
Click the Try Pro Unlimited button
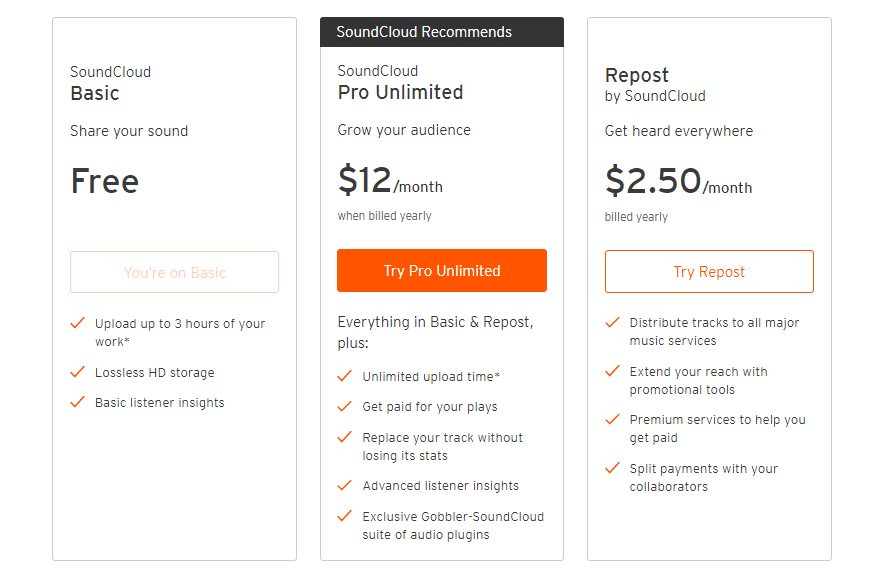441,270
